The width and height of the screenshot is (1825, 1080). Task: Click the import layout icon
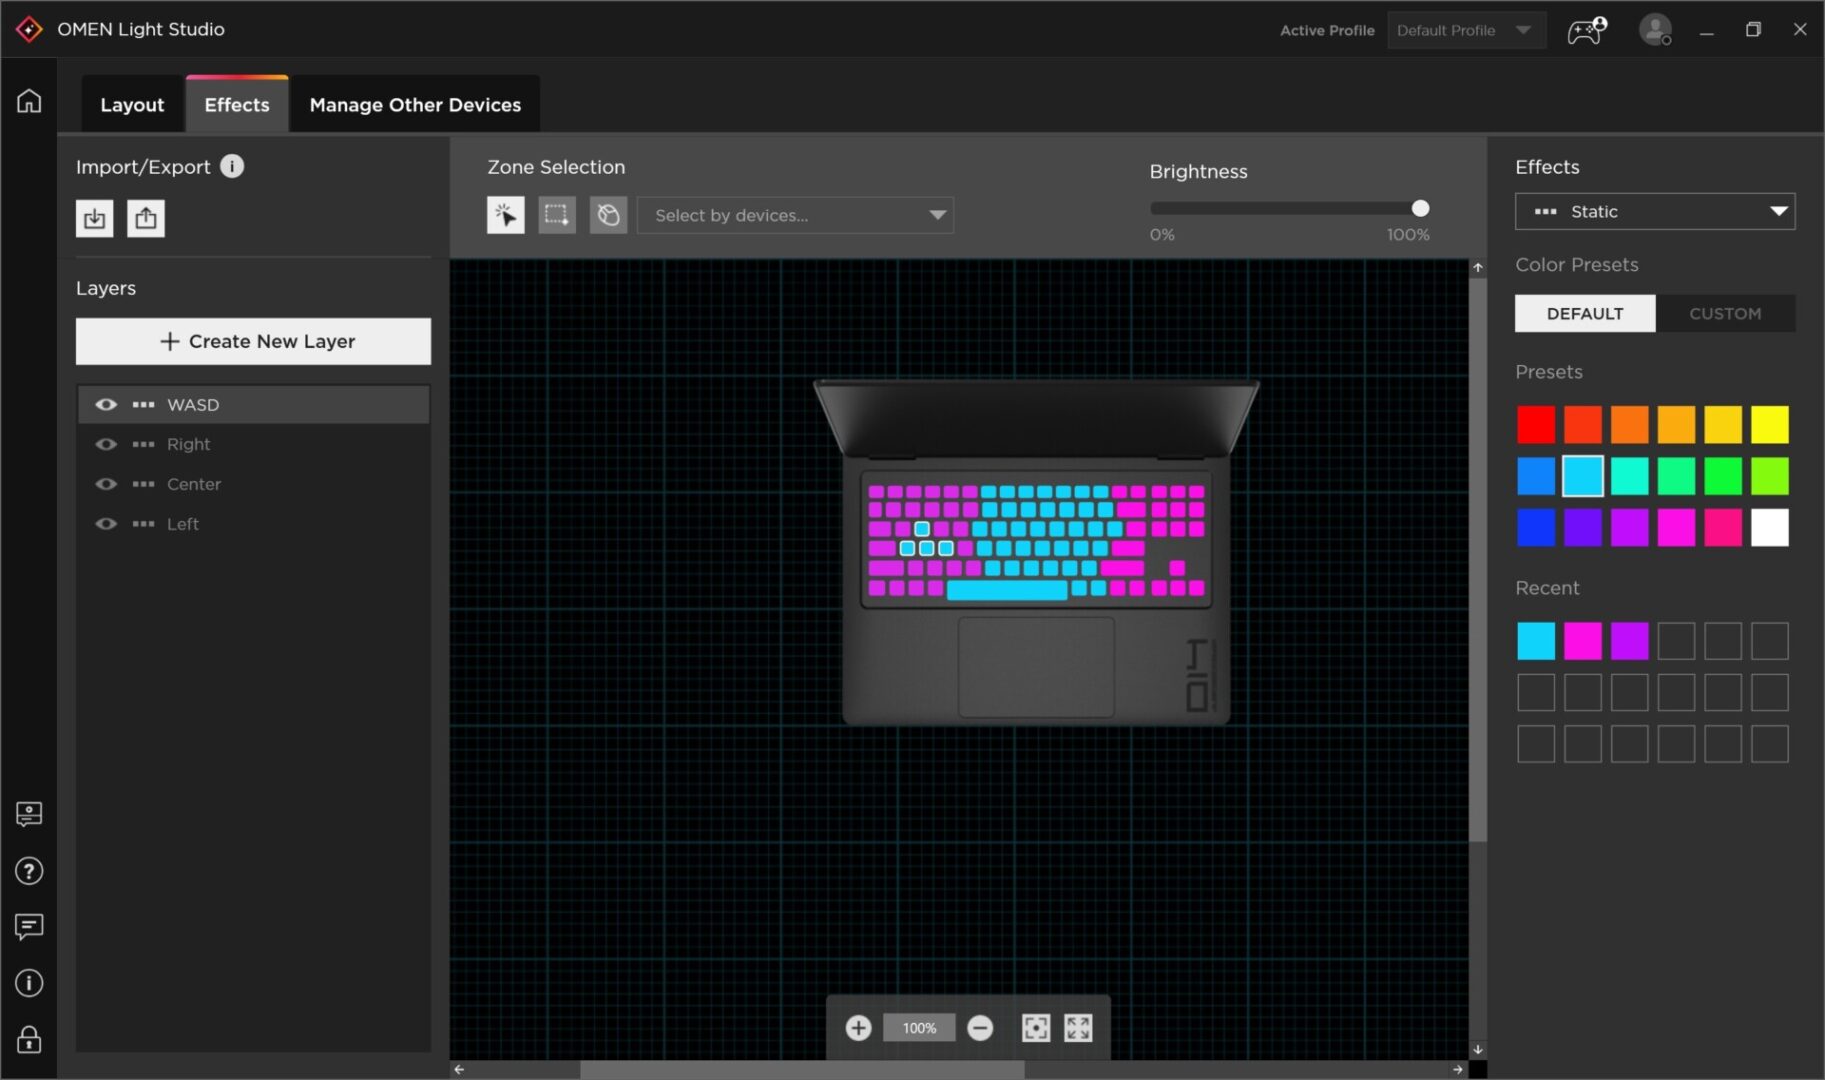pos(95,218)
